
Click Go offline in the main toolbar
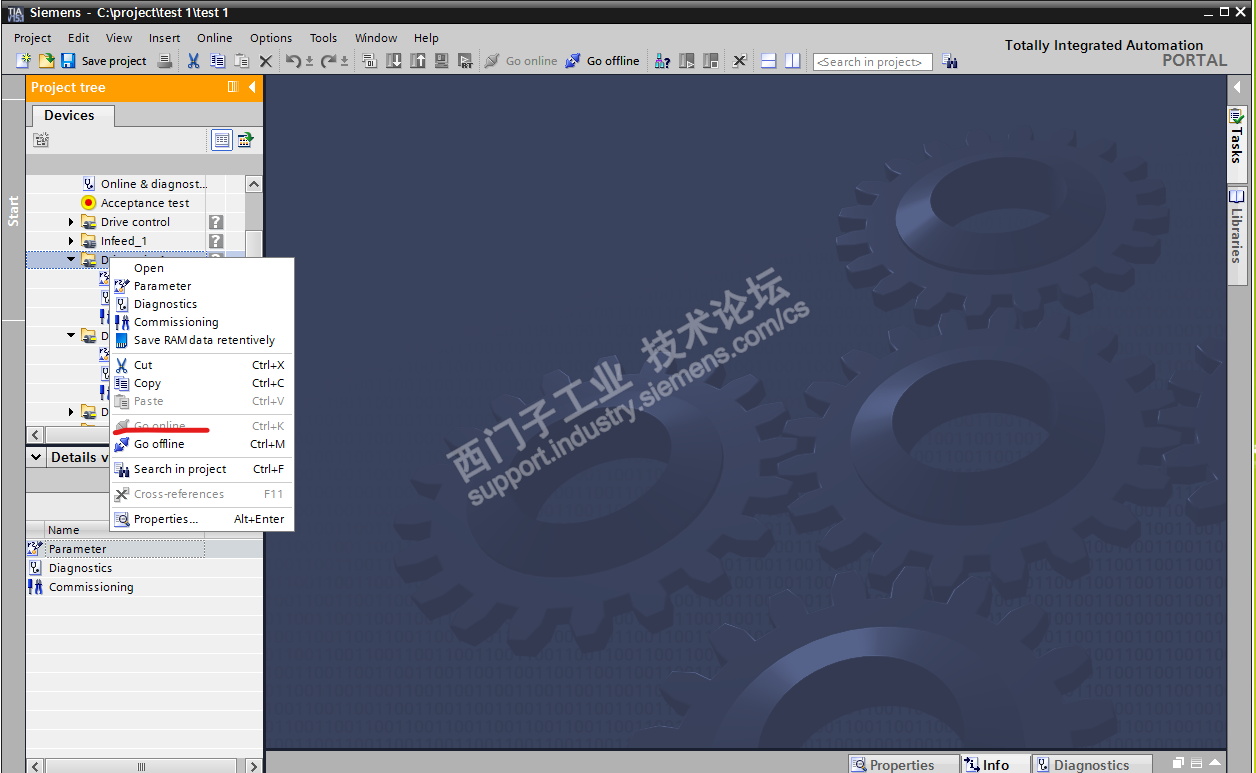coord(602,61)
